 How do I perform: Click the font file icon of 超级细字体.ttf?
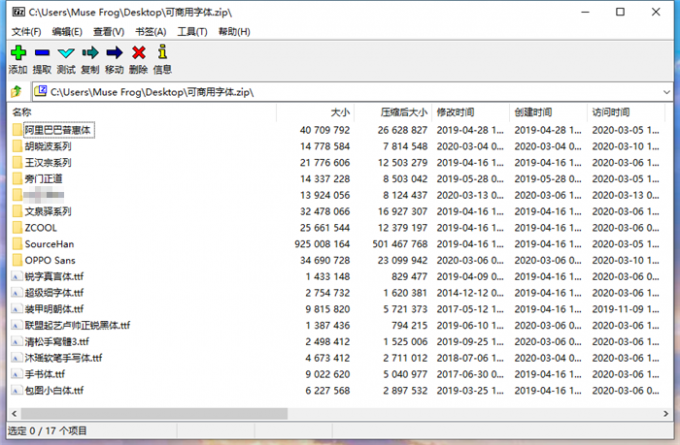click(16, 293)
